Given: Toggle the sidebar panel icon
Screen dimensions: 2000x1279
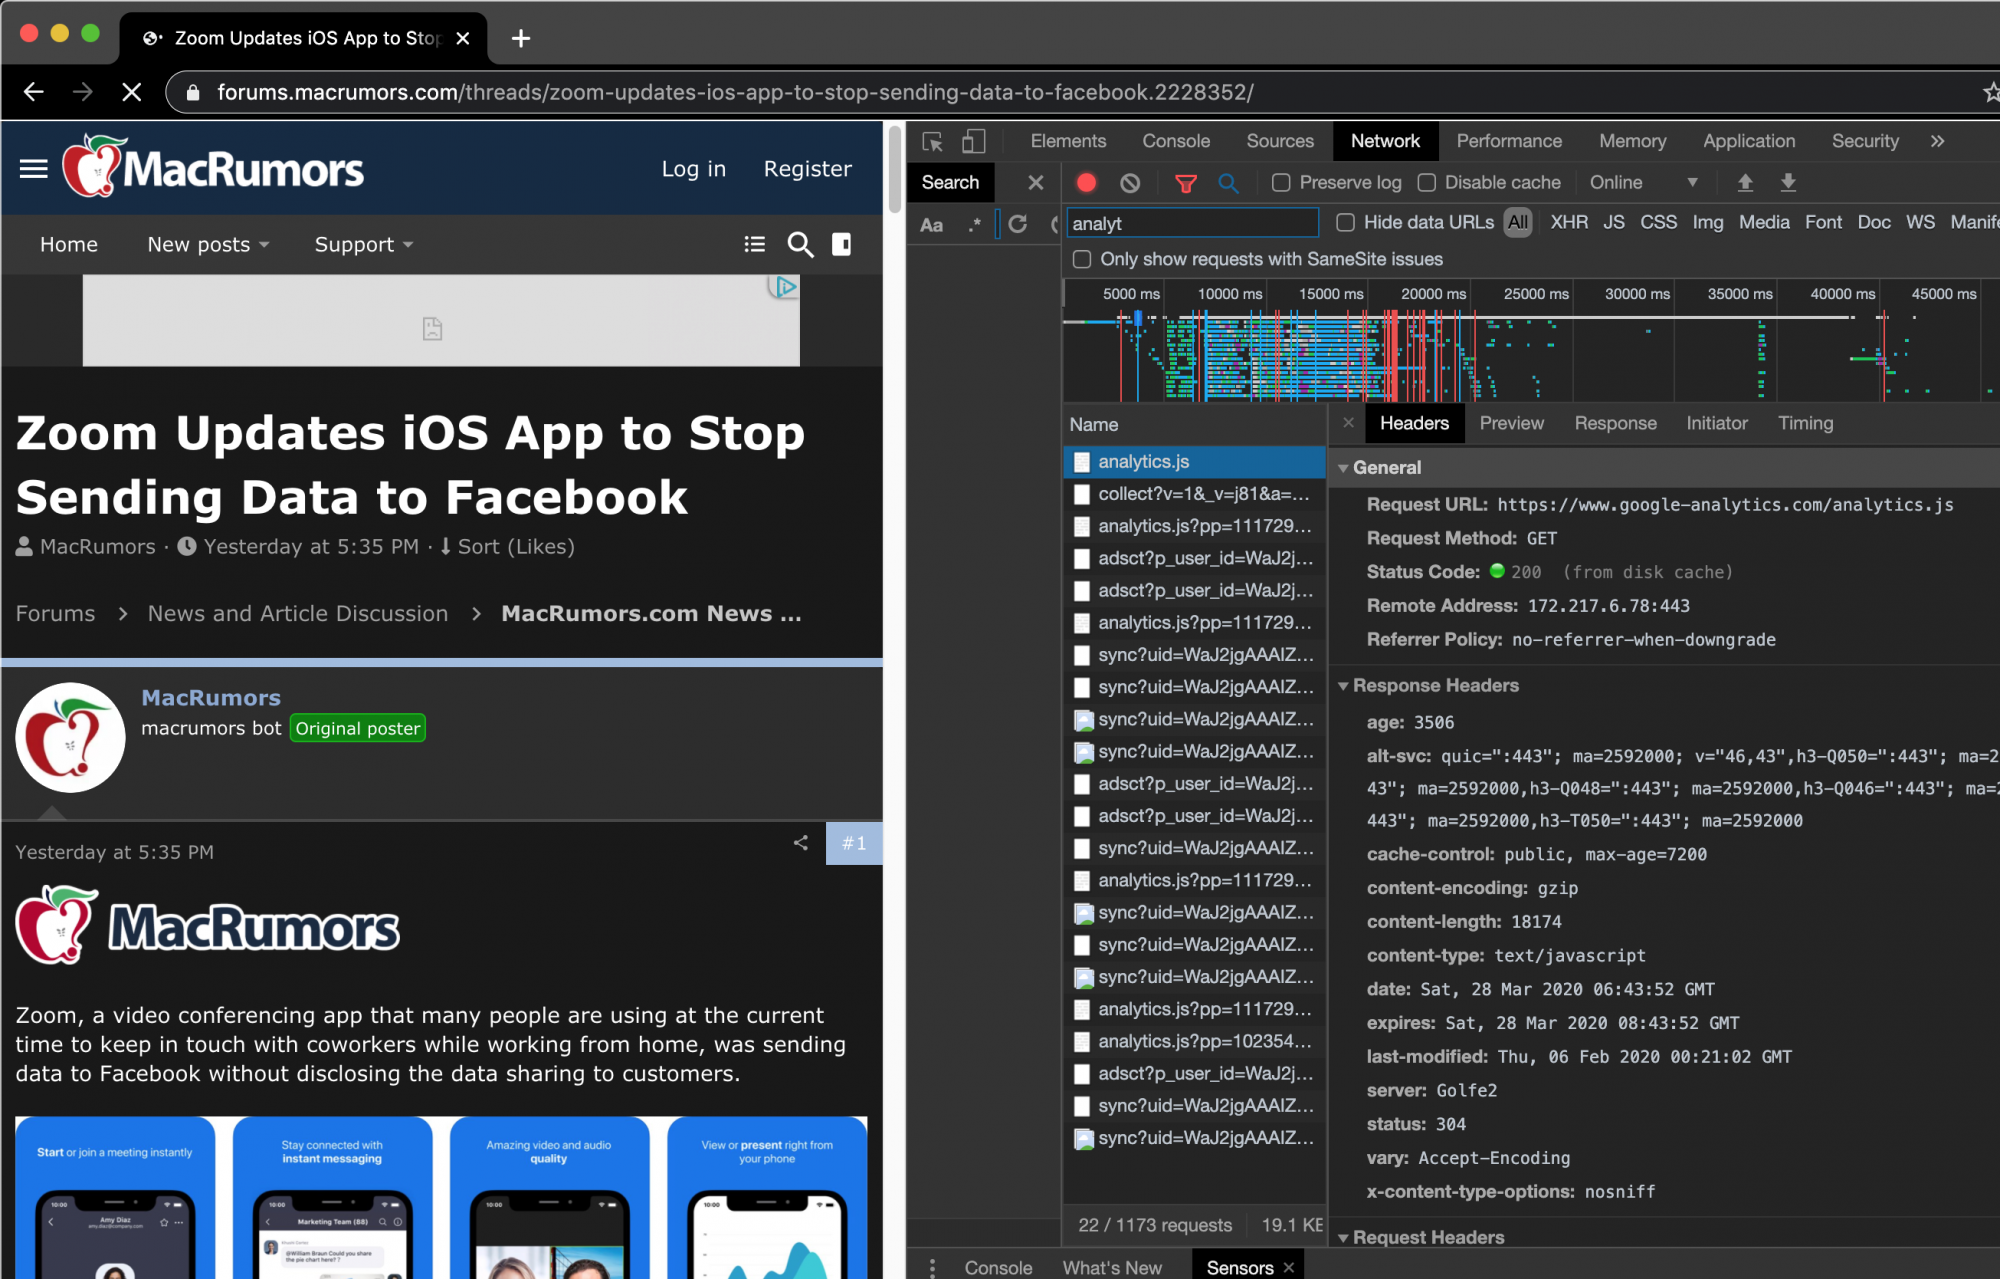Looking at the screenshot, I should pos(842,244).
